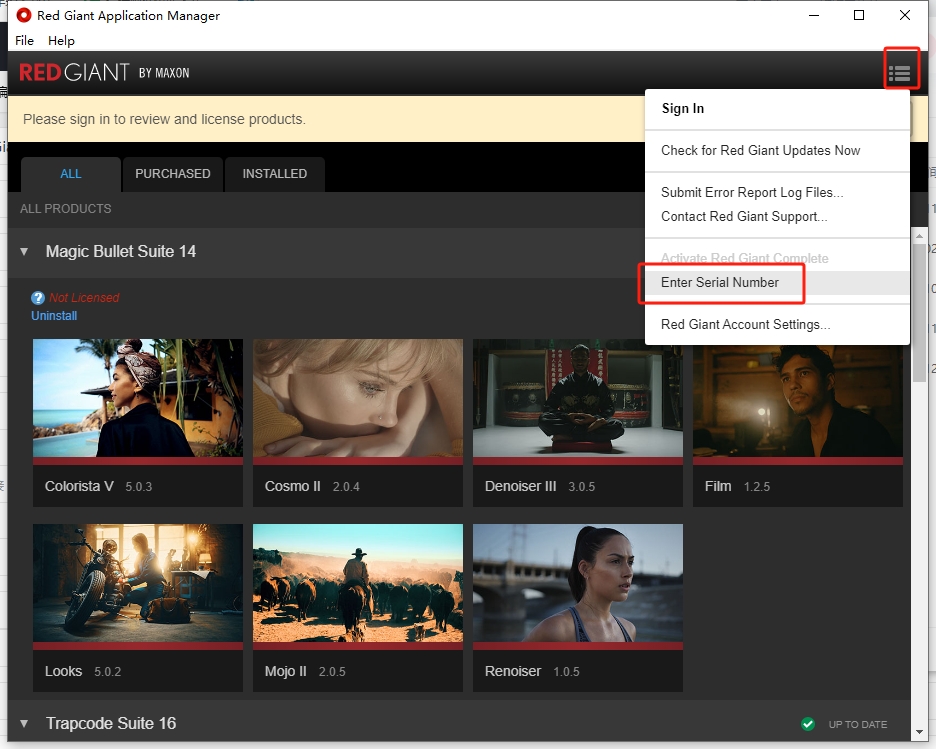This screenshot has width=936, height=749.
Task: Select the Colorista V product thumbnail
Action: pos(138,400)
